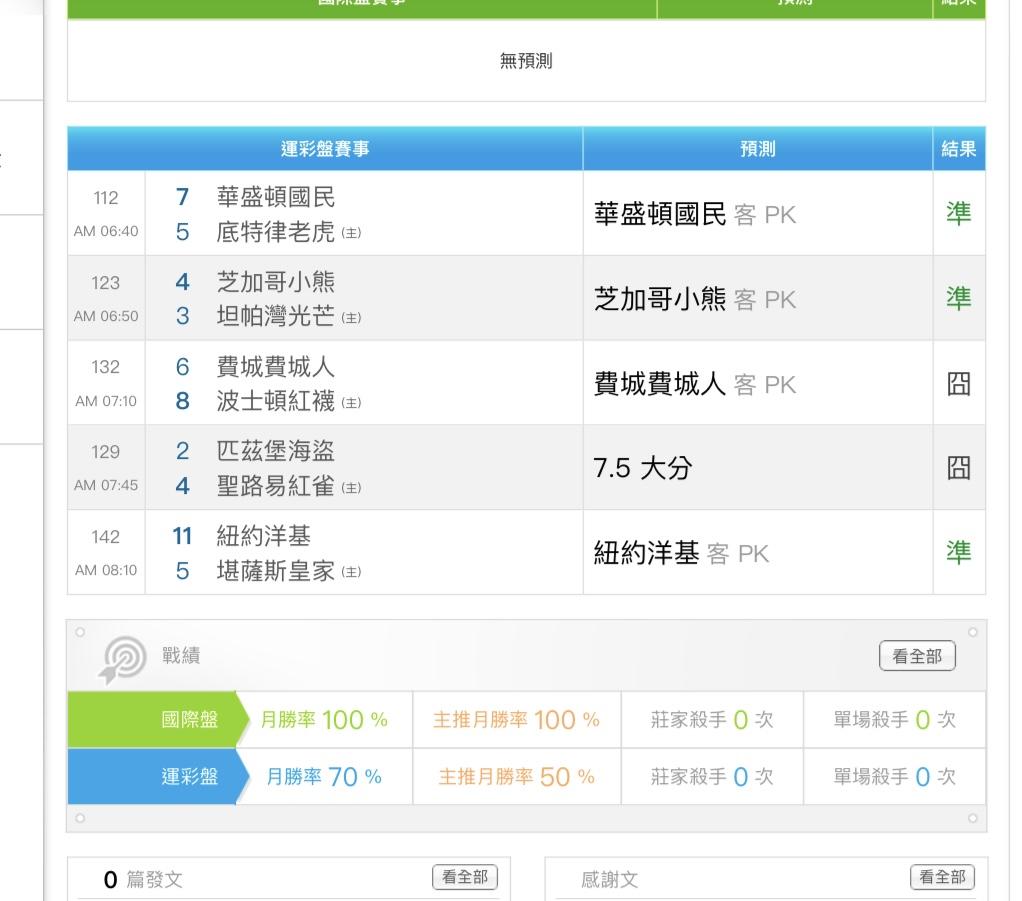Click the blue 結果 column header

point(959,149)
